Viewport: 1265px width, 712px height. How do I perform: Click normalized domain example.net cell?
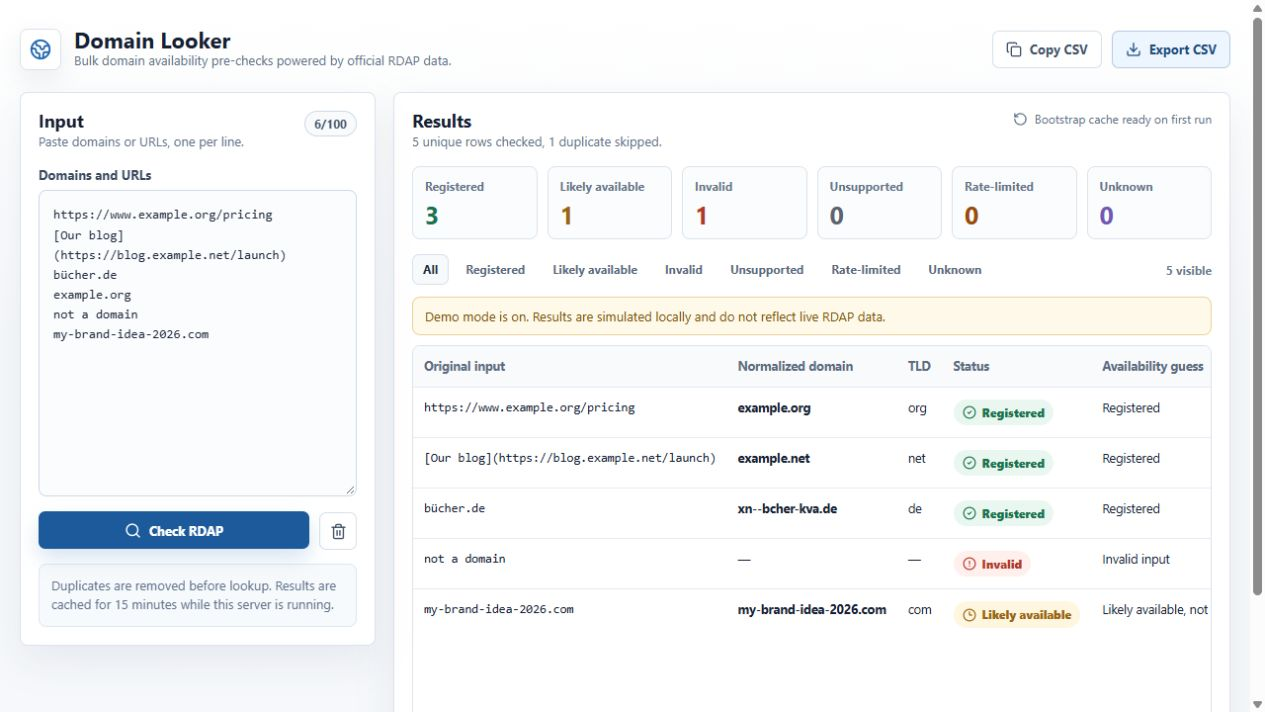coord(774,459)
